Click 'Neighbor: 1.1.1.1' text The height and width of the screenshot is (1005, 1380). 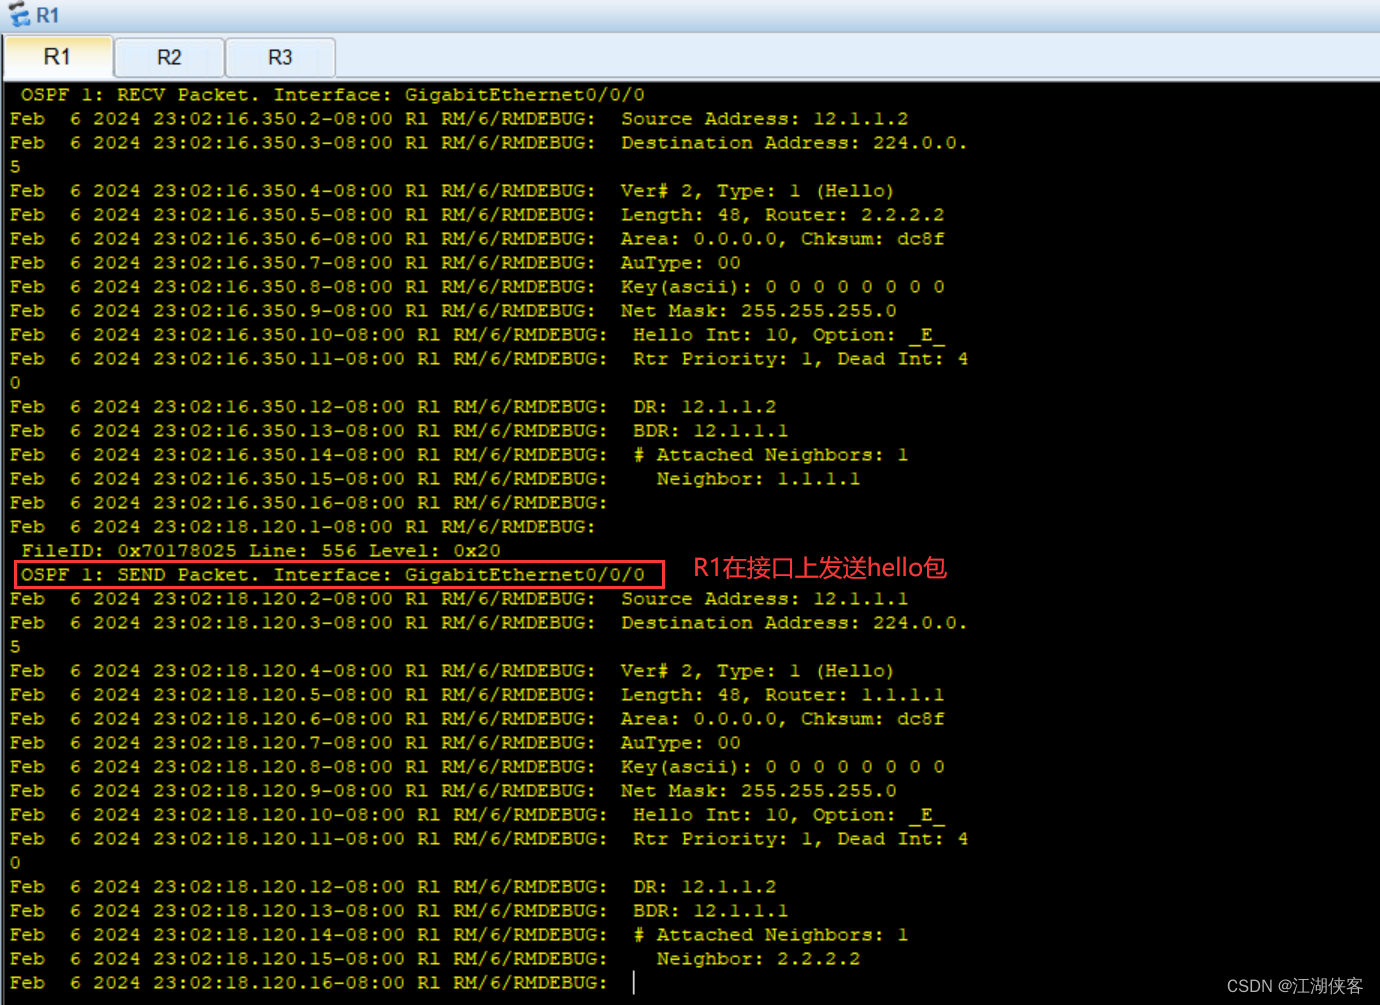pyautogui.click(x=758, y=479)
